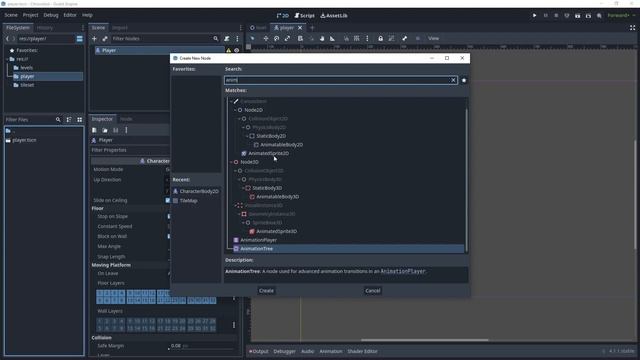
Task: Open the Scene menu
Action: (x=11, y=15)
